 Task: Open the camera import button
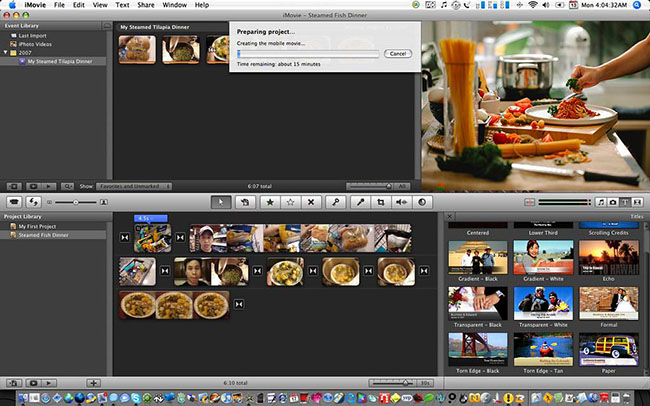click(x=15, y=202)
